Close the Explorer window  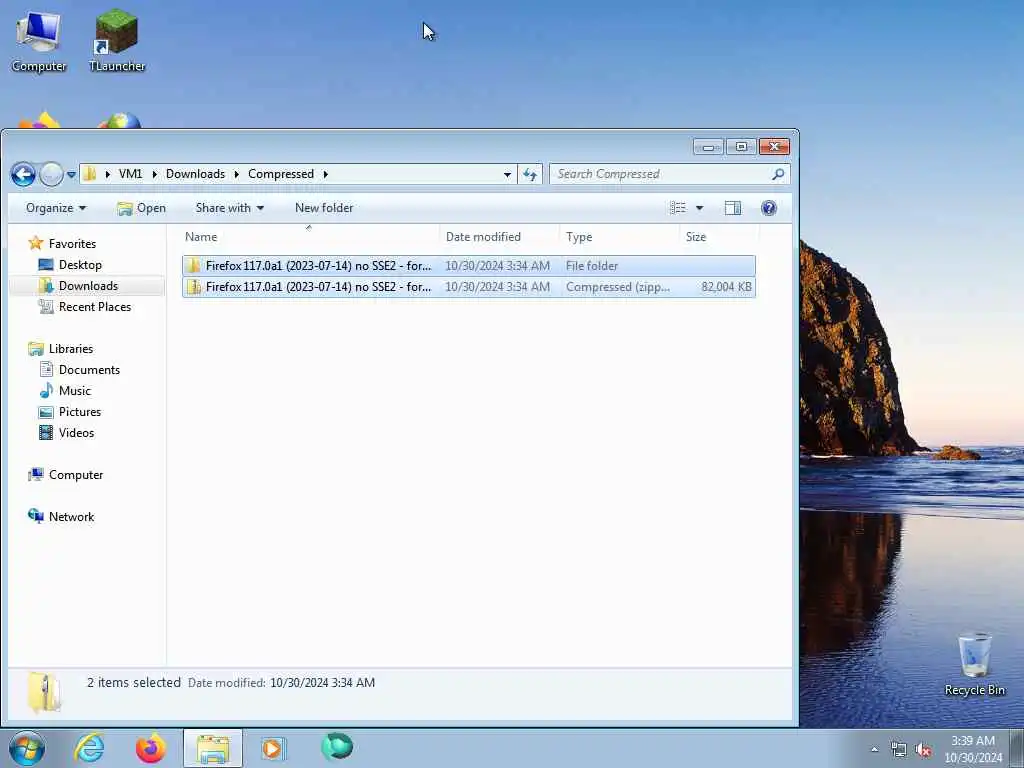[775, 147]
